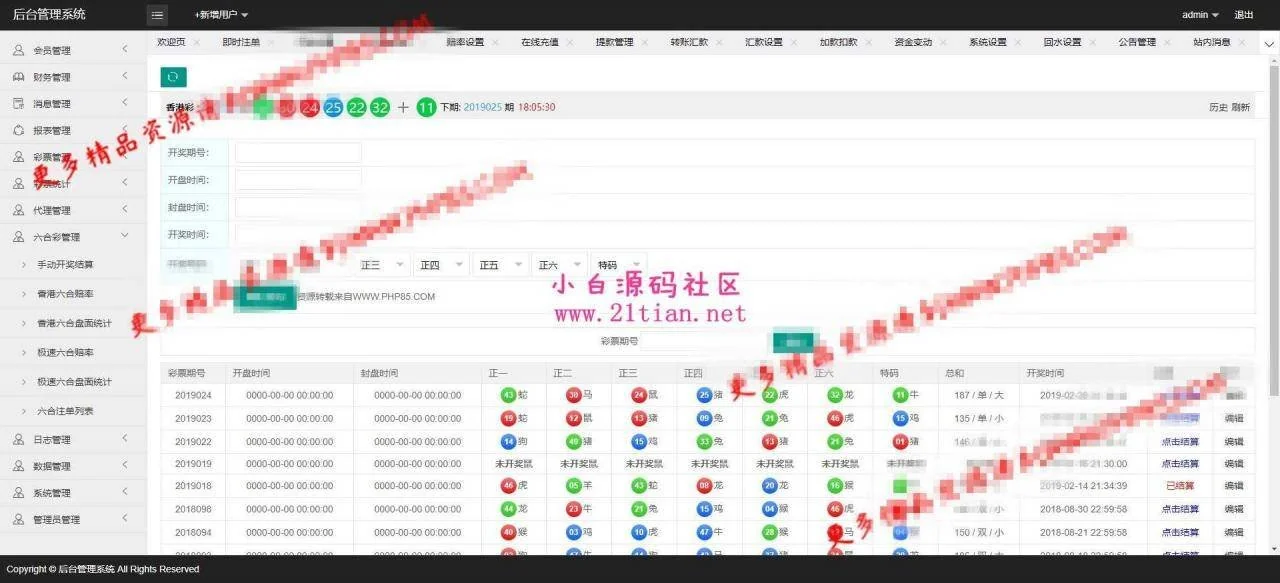Select 香港六合赔率 in the sidebar
Image resolution: width=1280 pixels, height=583 pixels.
click(66, 294)
